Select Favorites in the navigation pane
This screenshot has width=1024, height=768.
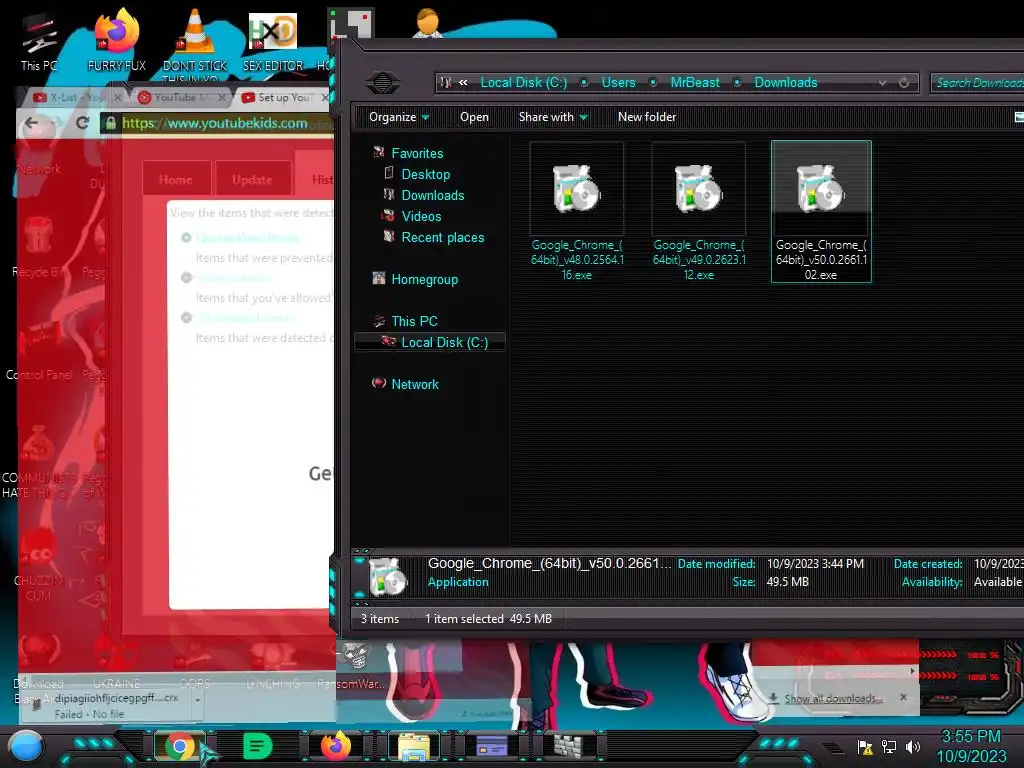click(417, 153)
